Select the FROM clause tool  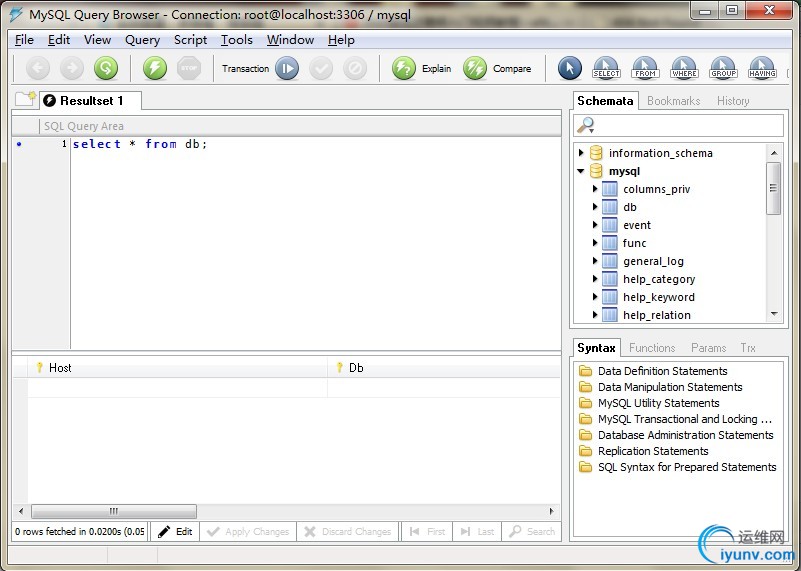(x=645, y=68)
